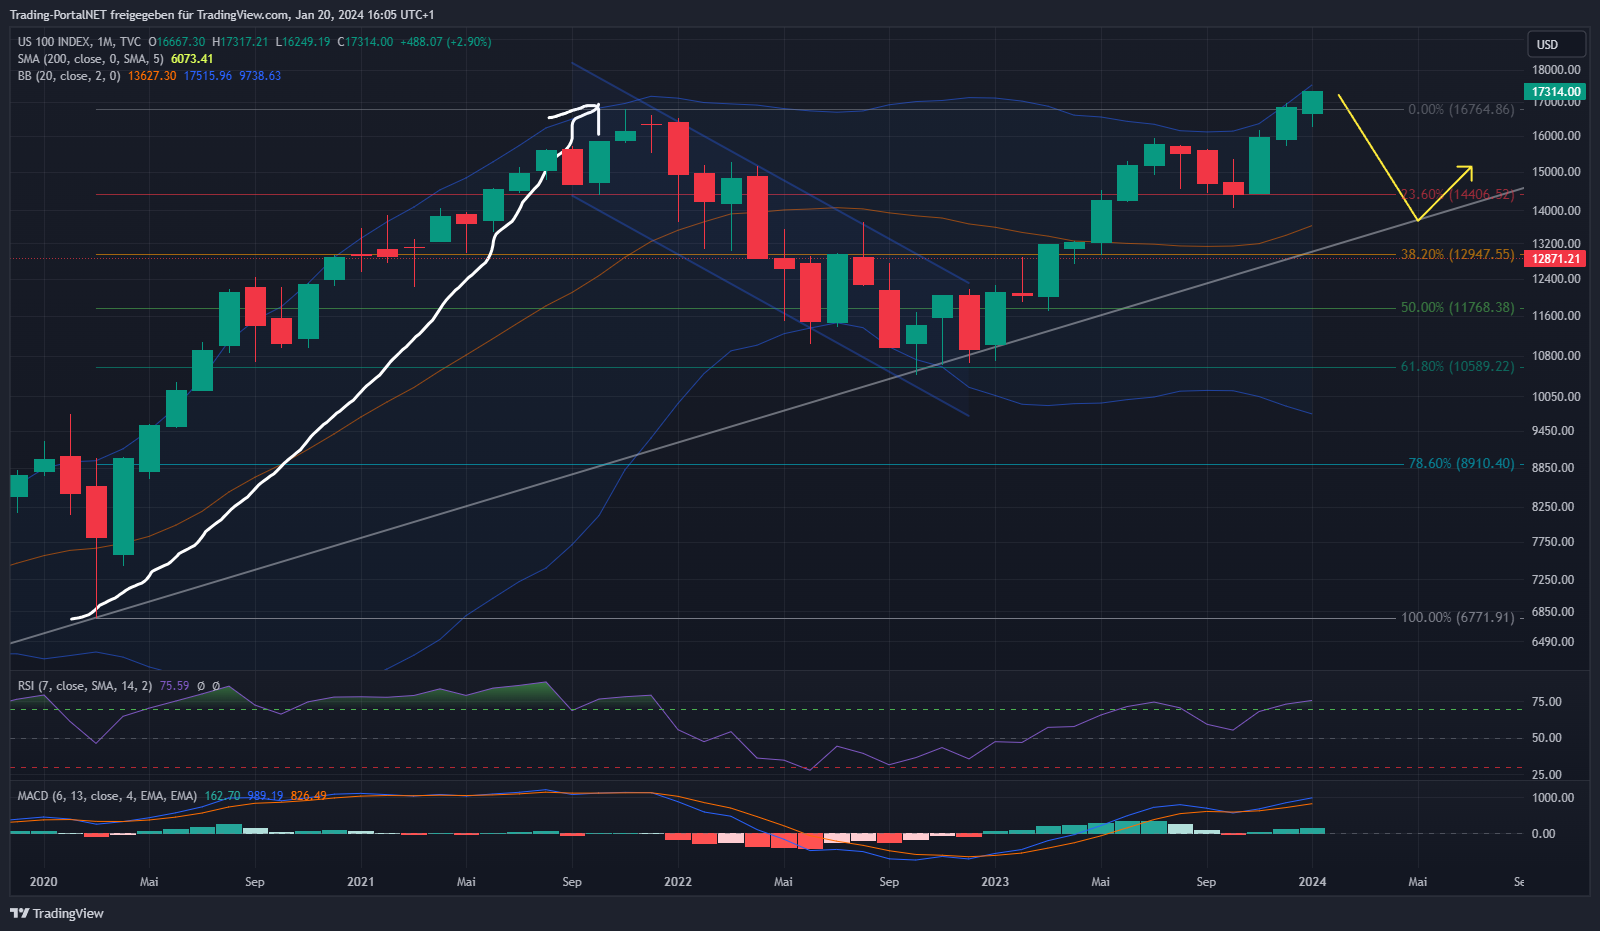Viewport: 1600px width, 931px height.
Task: Select the 100.00% (6771.91) Fibonacci level
Action: tap(1457, 618)
